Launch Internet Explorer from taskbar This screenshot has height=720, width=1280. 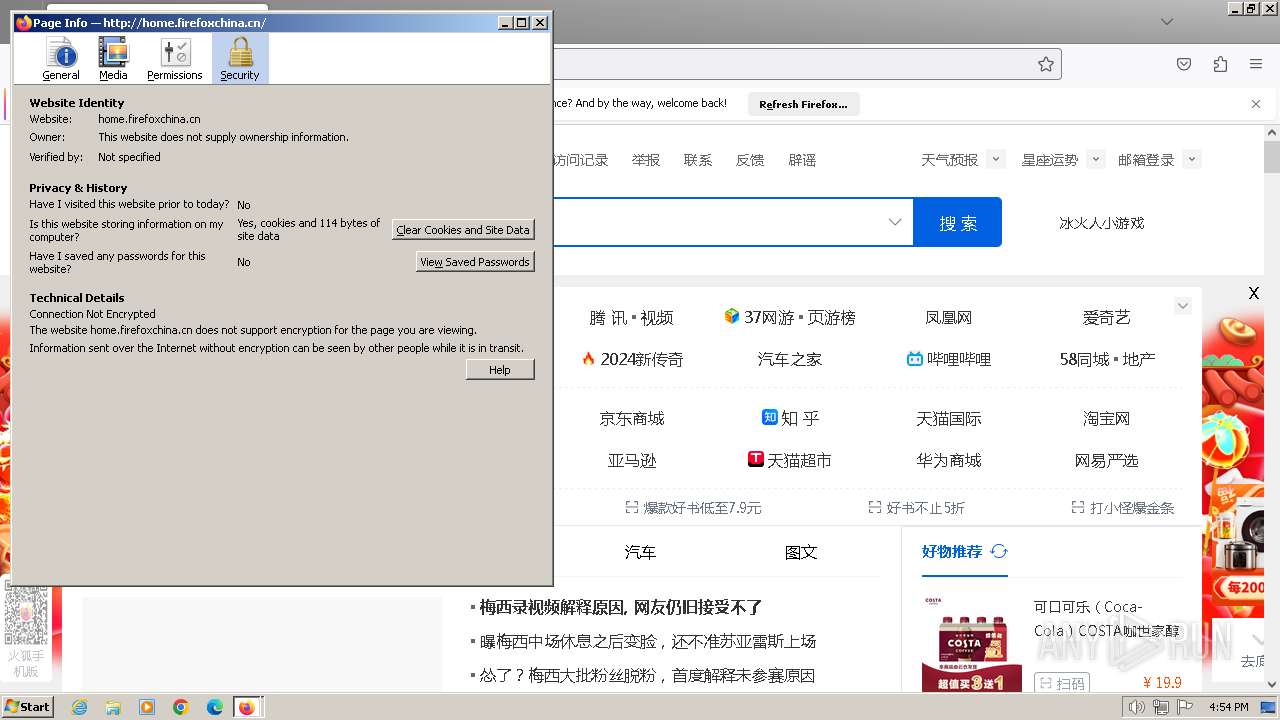coord(79,707)
